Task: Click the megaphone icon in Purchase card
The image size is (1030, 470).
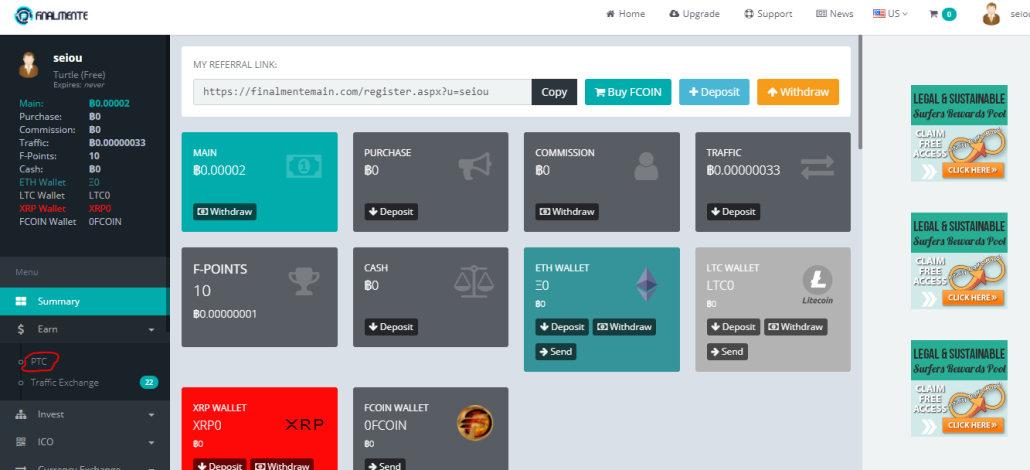Action: (475, 166)
